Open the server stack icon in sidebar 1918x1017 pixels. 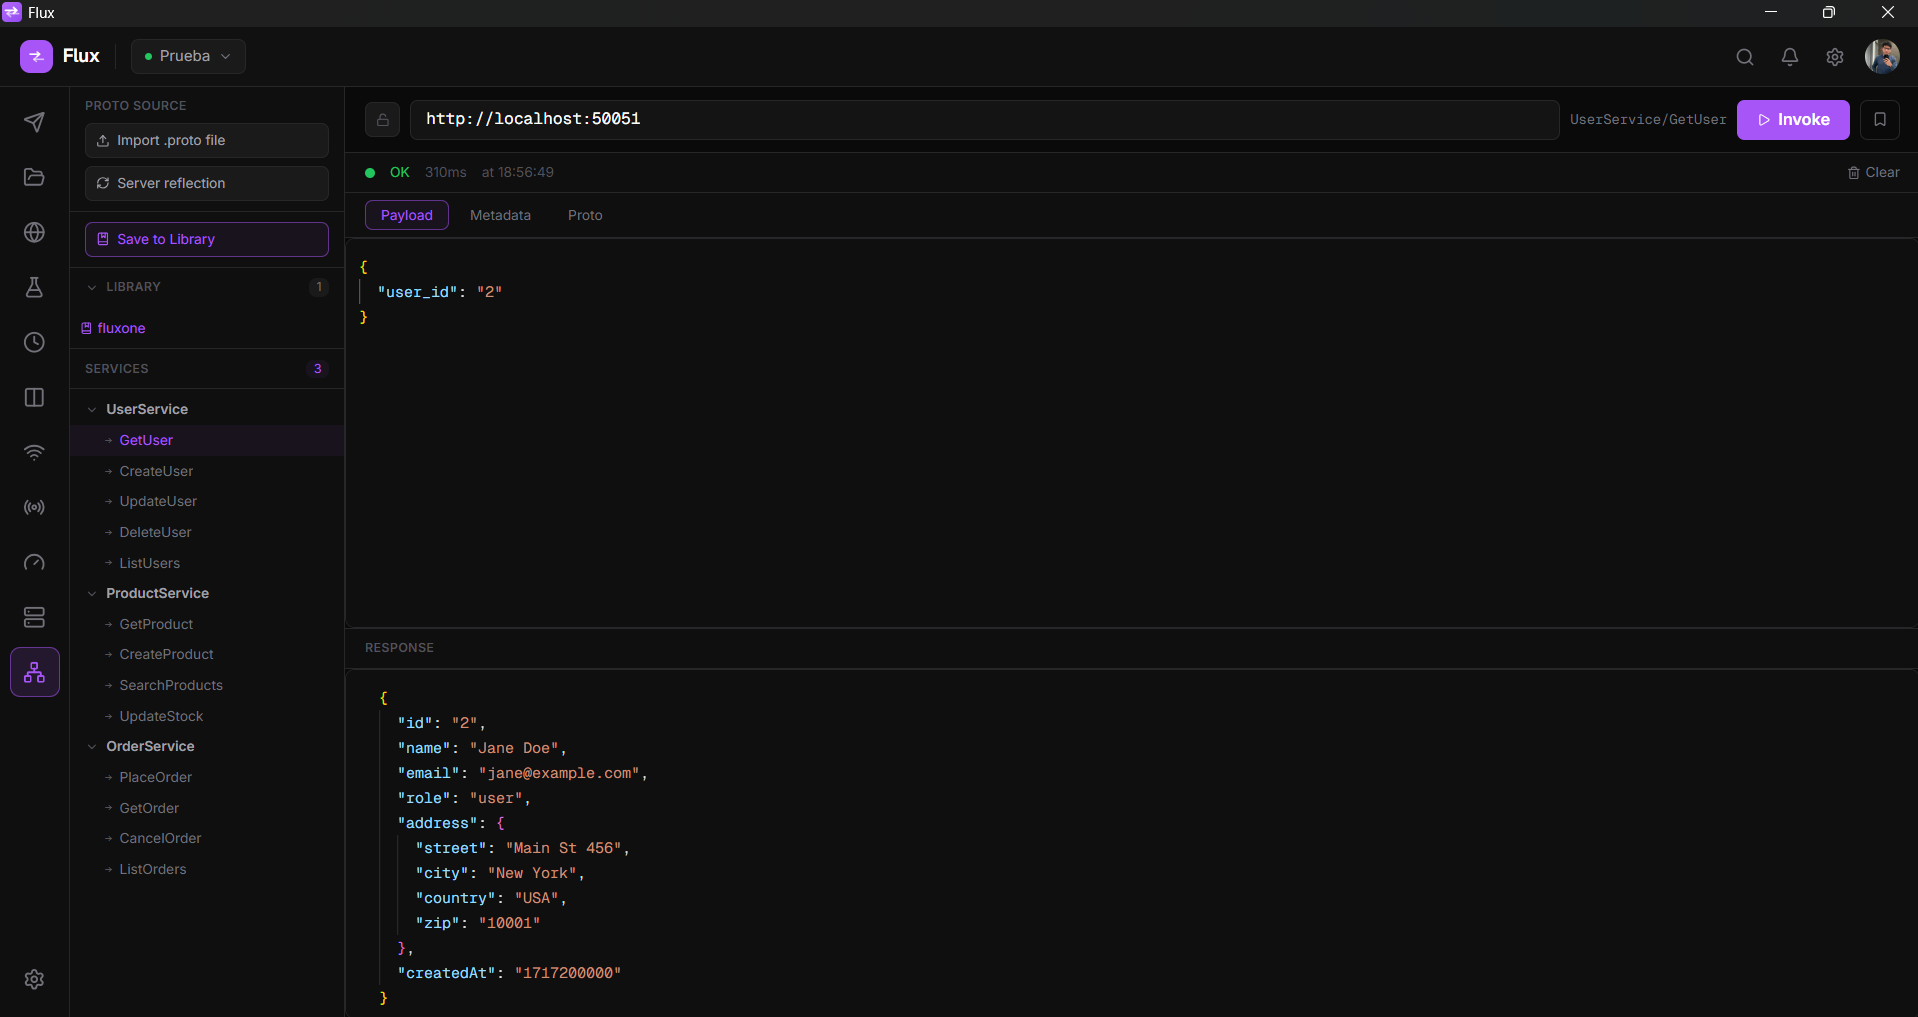34,617
